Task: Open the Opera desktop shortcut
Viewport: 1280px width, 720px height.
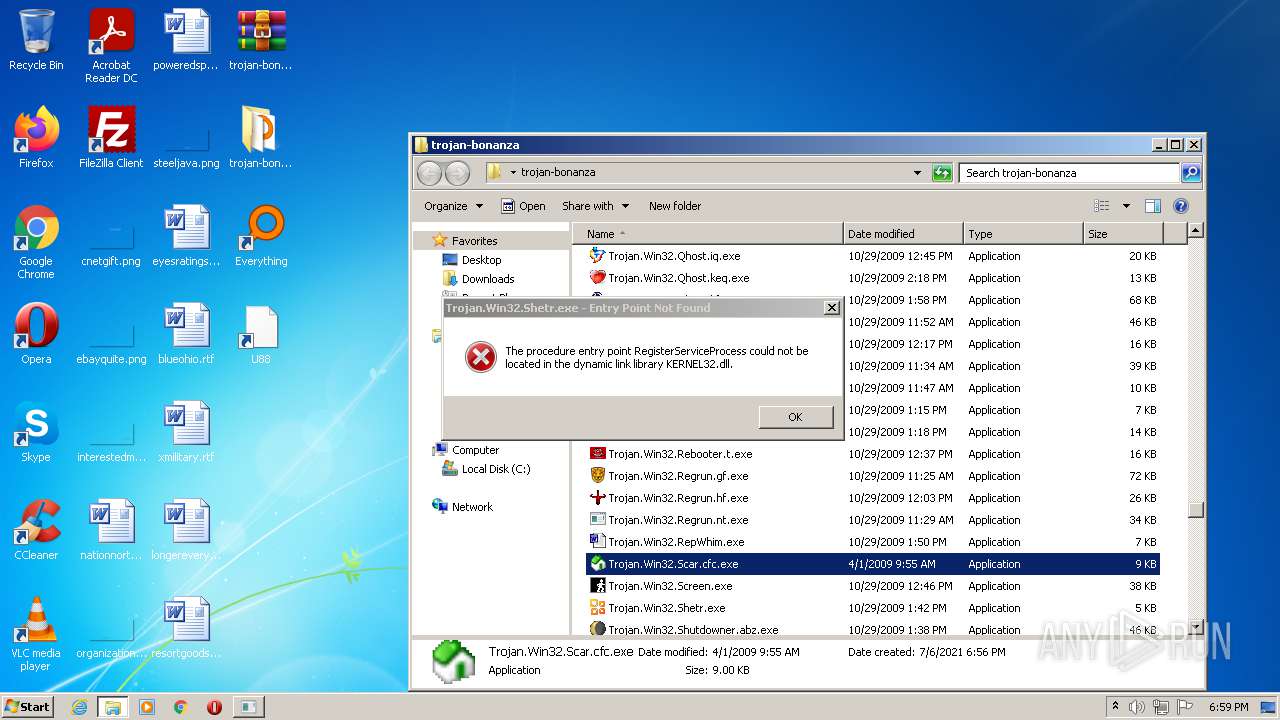Action: click(x=36, y=334)
